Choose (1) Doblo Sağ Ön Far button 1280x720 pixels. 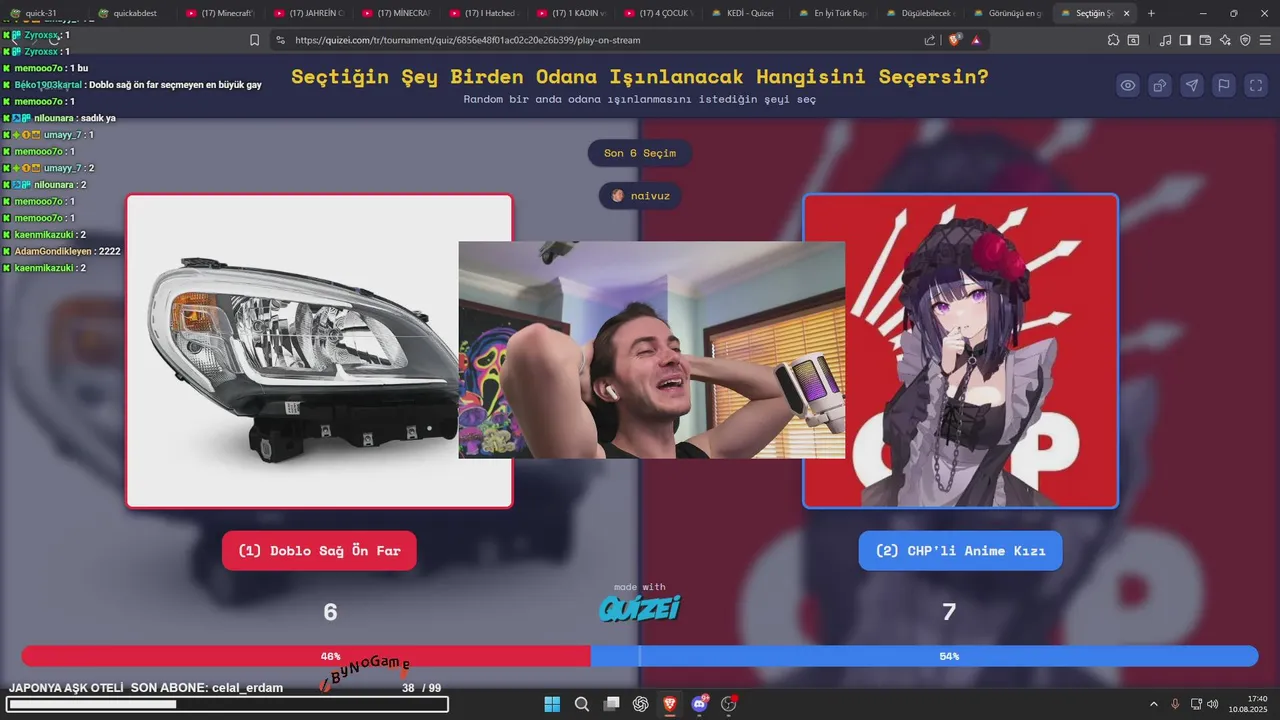tap(319, 551)
